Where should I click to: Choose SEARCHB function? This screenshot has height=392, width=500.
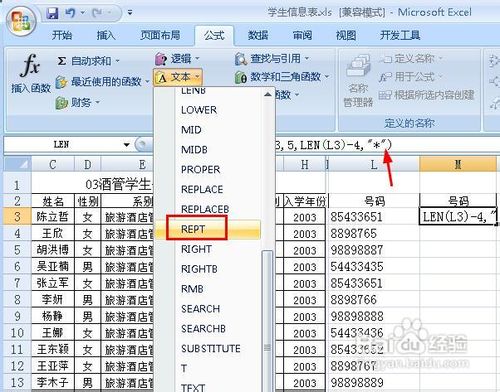pos(203,329)
